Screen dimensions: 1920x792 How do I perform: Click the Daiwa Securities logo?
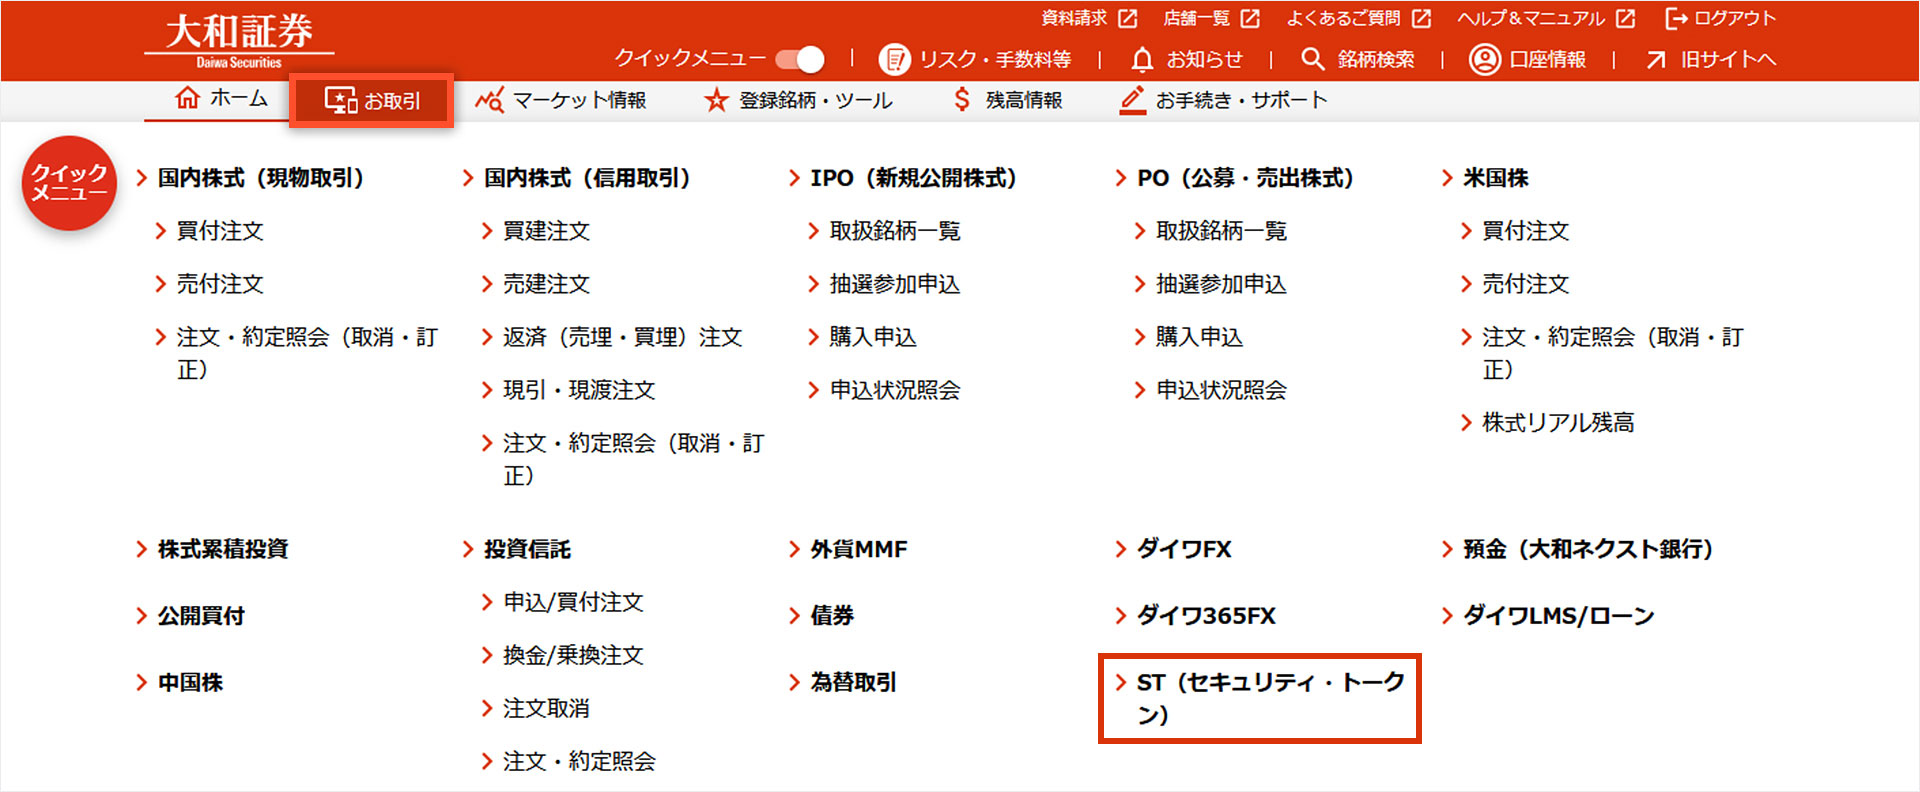pos(239,40)
